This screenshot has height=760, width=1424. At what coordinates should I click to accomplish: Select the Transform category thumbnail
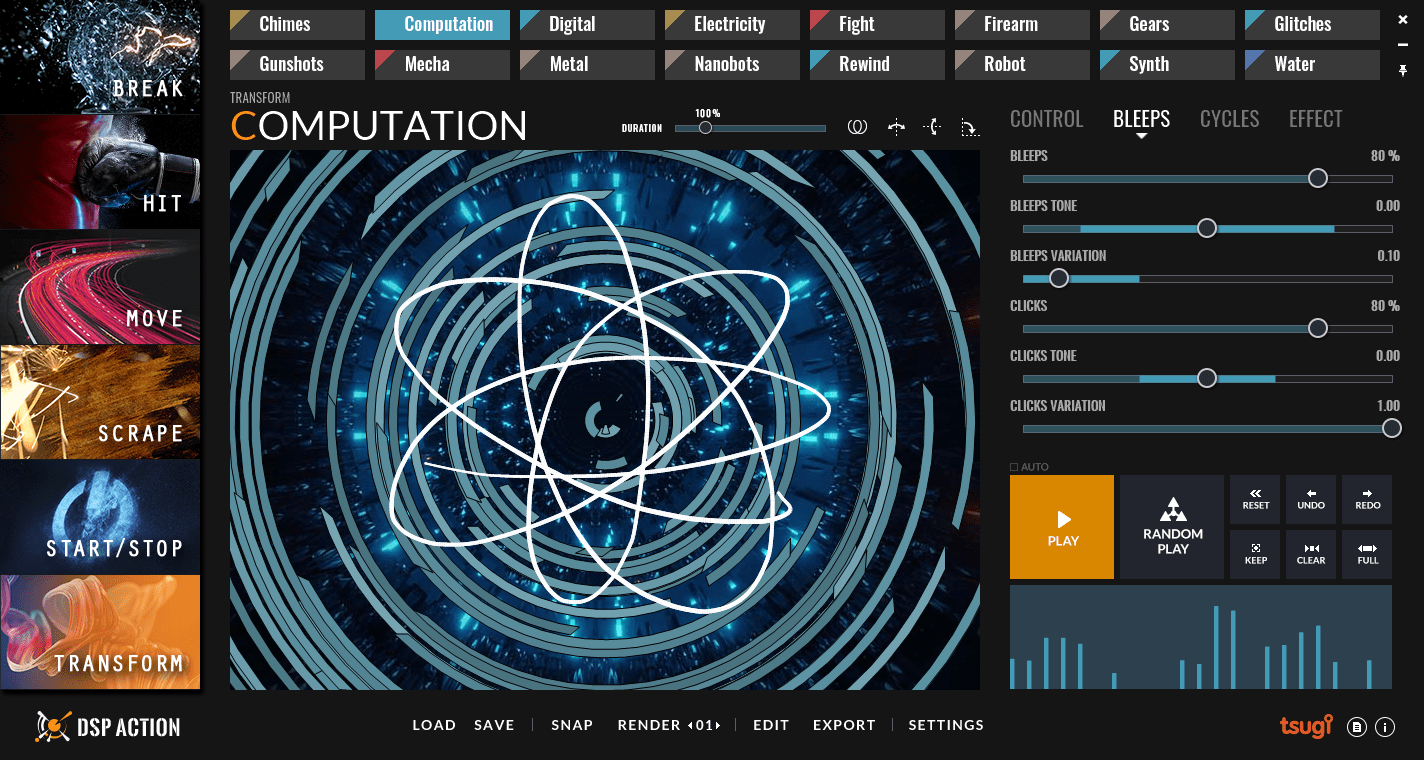tap(100, 632)
